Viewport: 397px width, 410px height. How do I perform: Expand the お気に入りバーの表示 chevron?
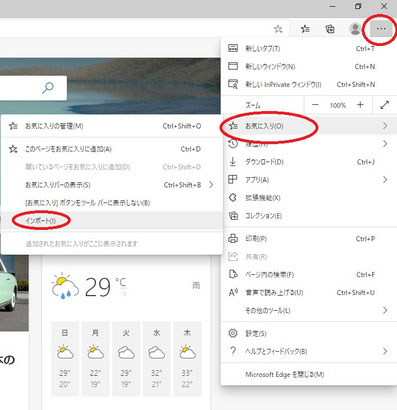(x=211, y=185)
